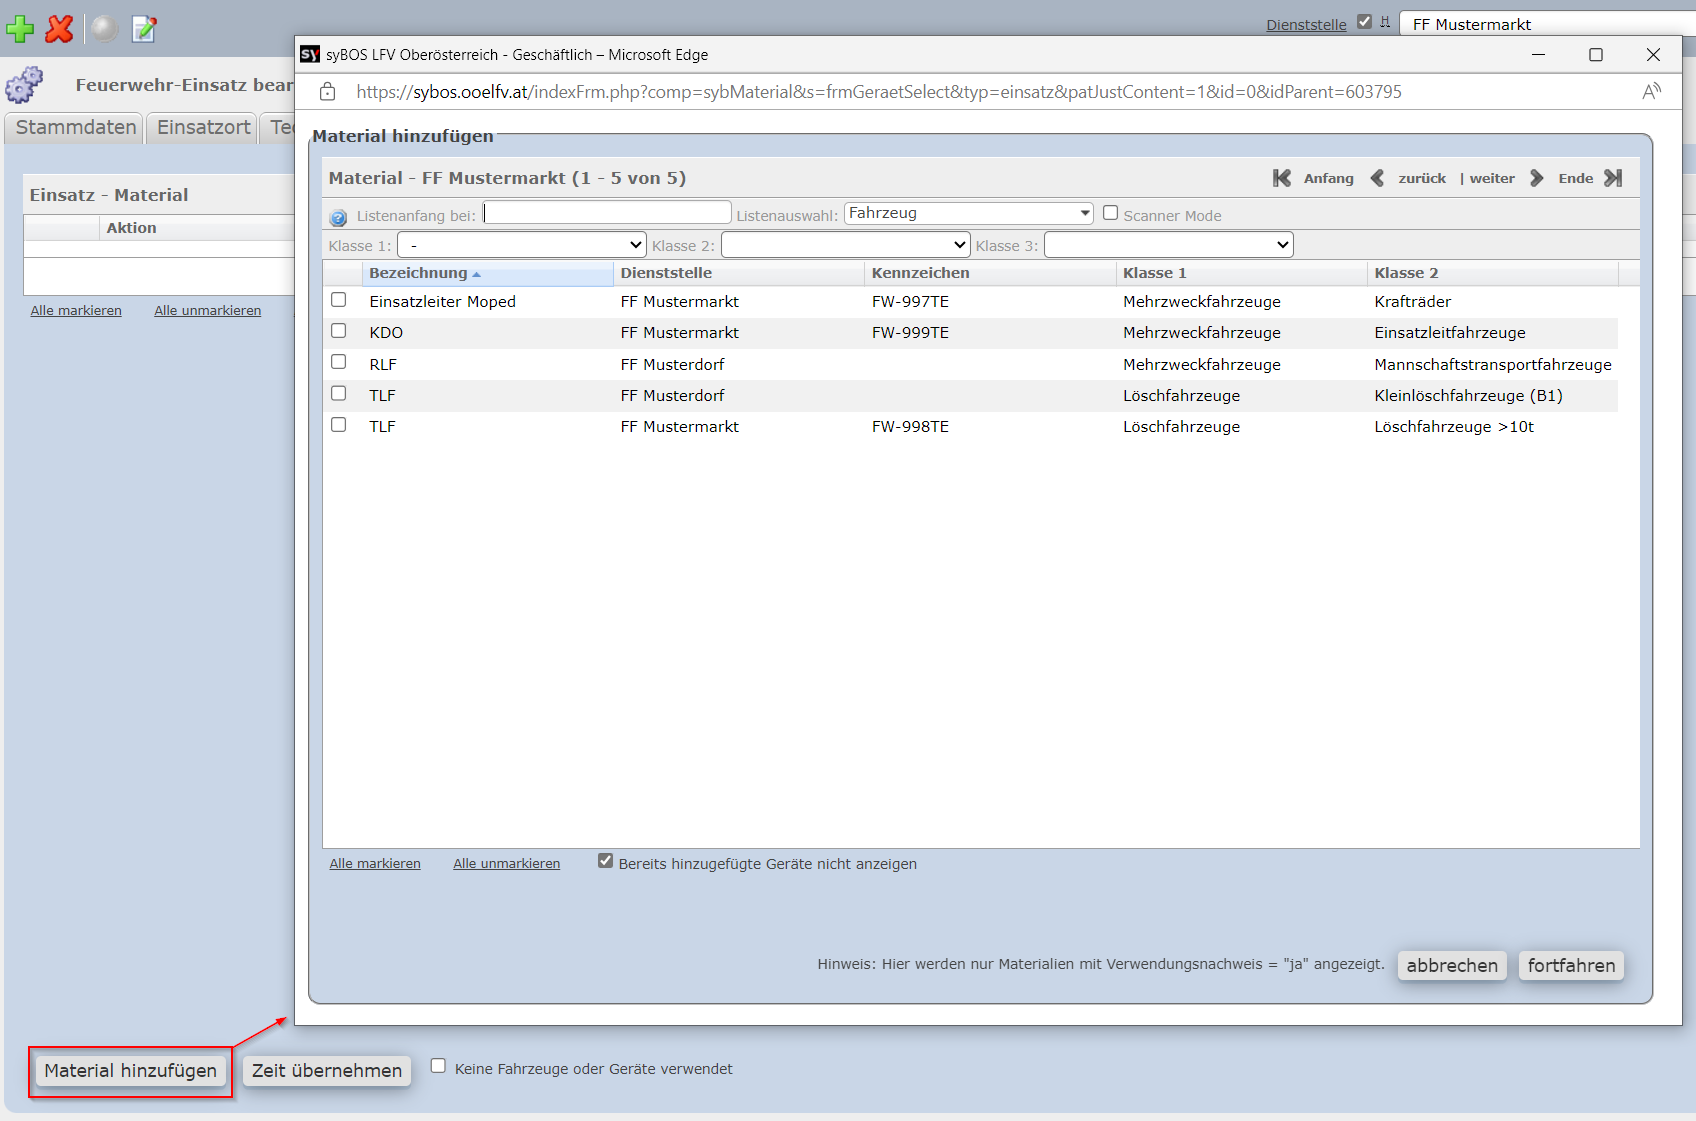Click the green plus add icon
This screenshot has height=1121, width=1696.
(20, 29)
